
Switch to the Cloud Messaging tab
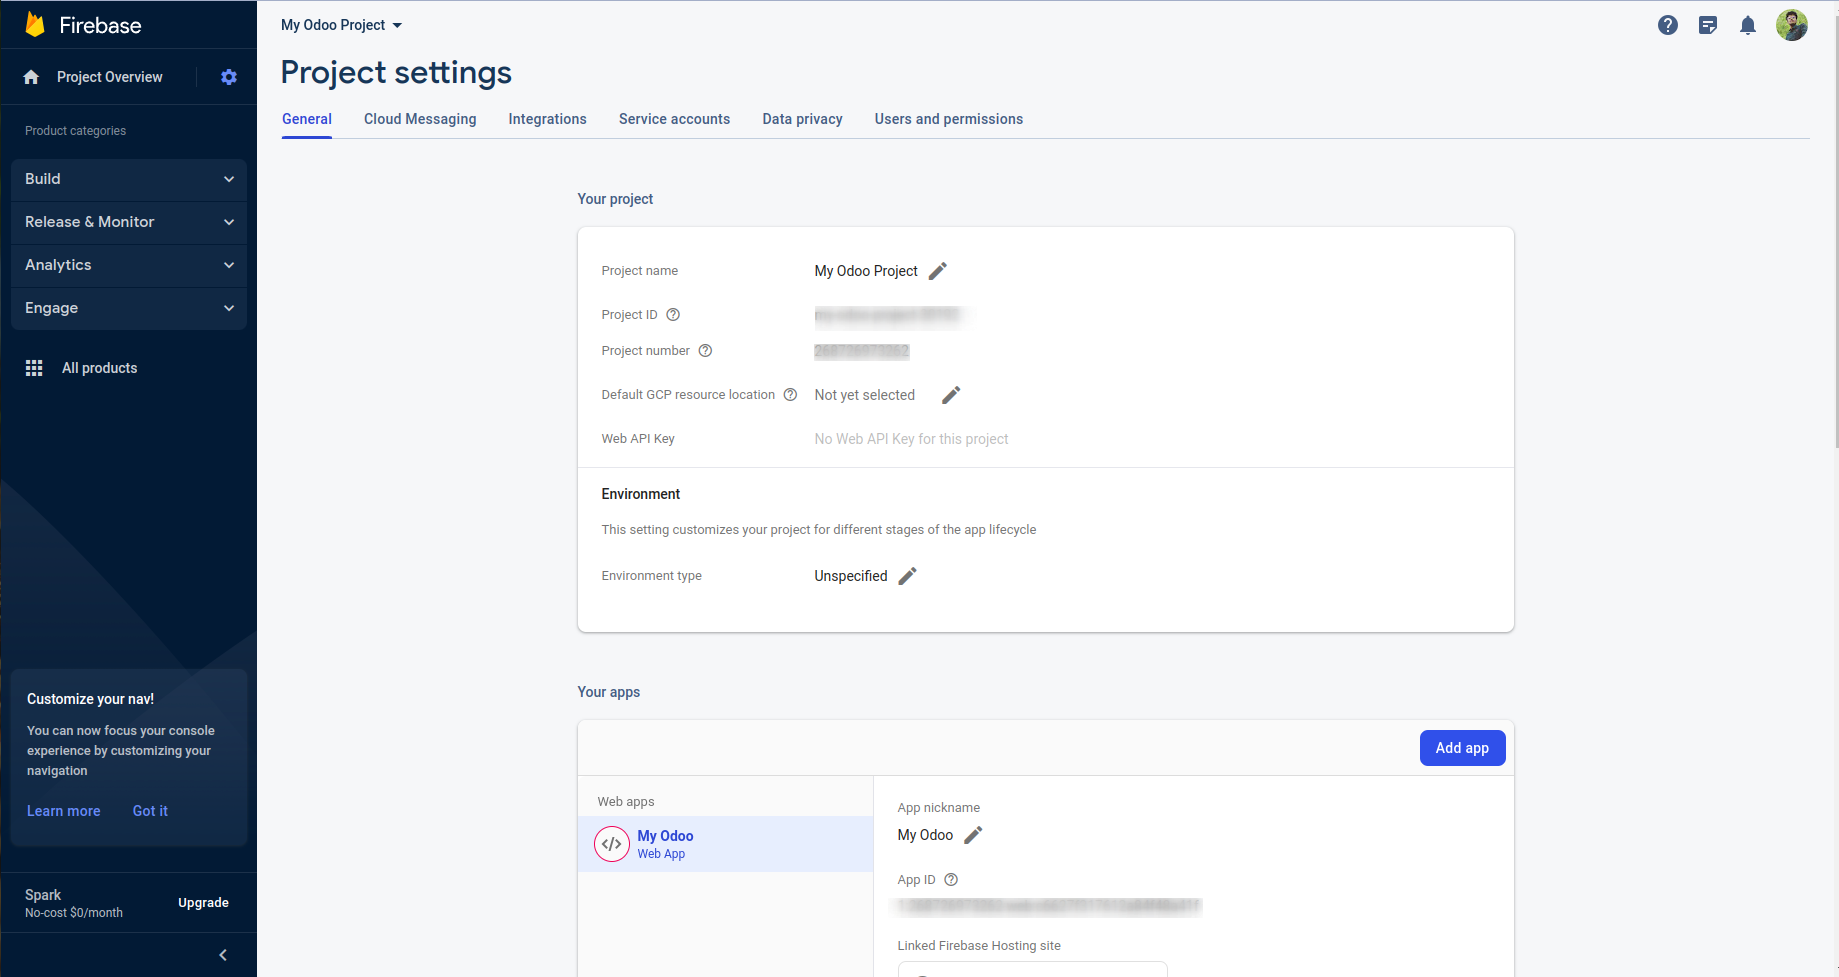(x=420, y=119)
